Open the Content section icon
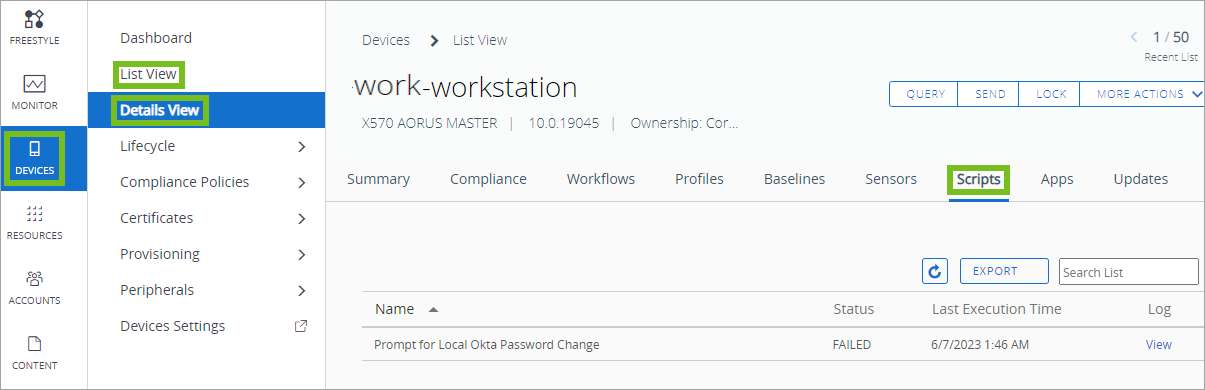 point(34,344)
